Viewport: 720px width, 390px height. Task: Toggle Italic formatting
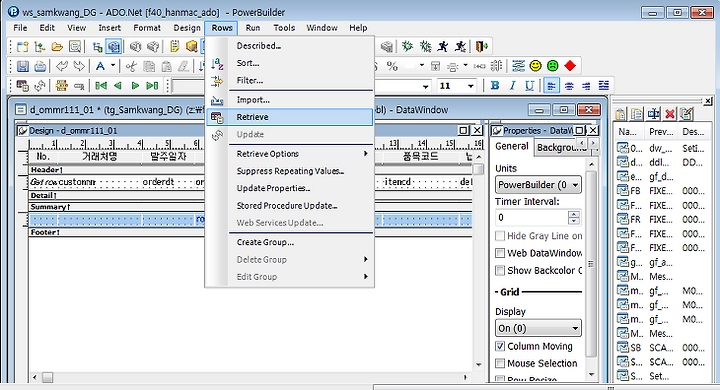pyautogui.click(x=512, y=85)
